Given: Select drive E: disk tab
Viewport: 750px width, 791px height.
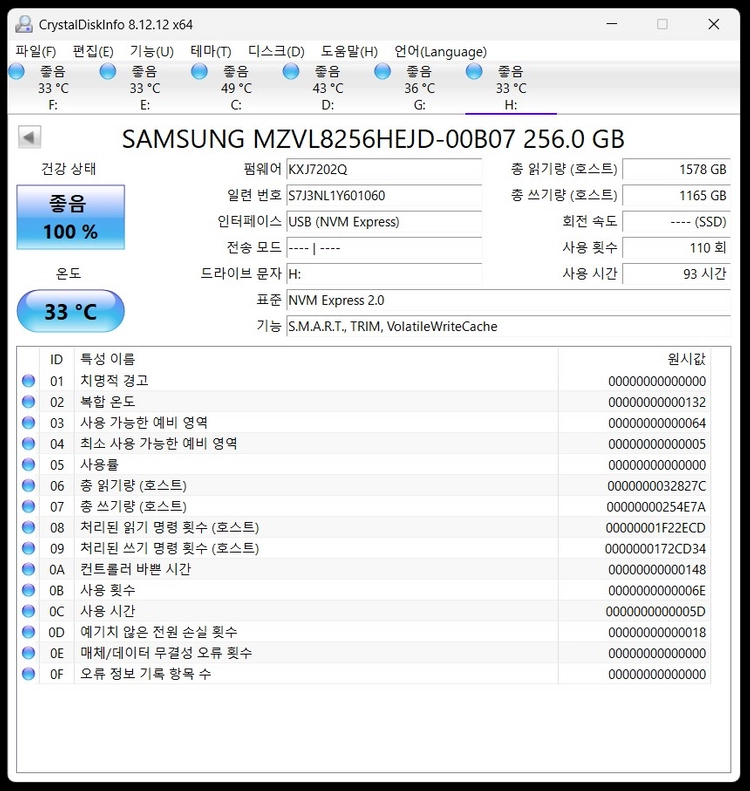Looking at the screenshot, I should pyautogui.click(x=145, y=88).
